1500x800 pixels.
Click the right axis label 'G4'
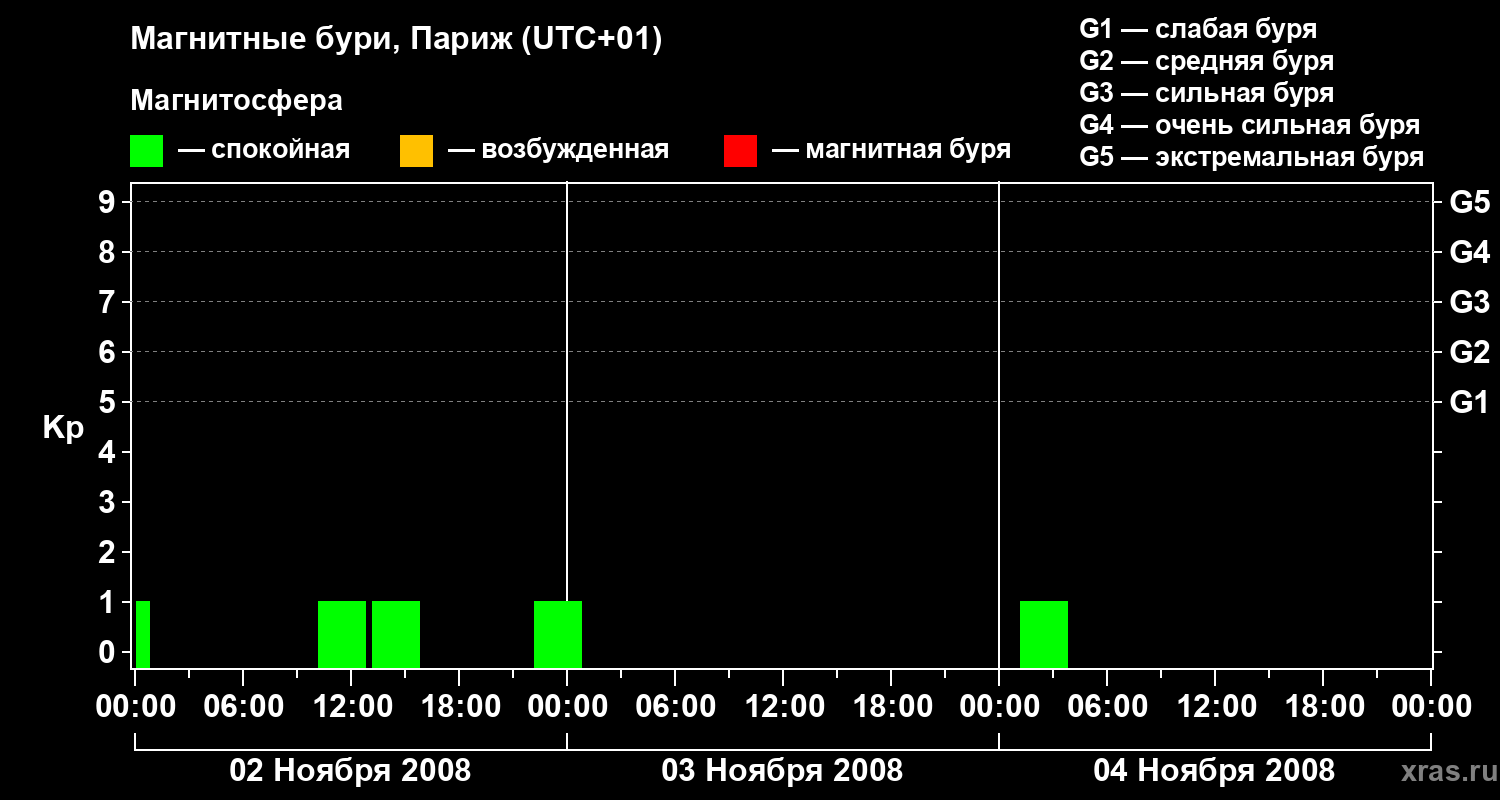pyautogui.click(x=1470, y=253)
